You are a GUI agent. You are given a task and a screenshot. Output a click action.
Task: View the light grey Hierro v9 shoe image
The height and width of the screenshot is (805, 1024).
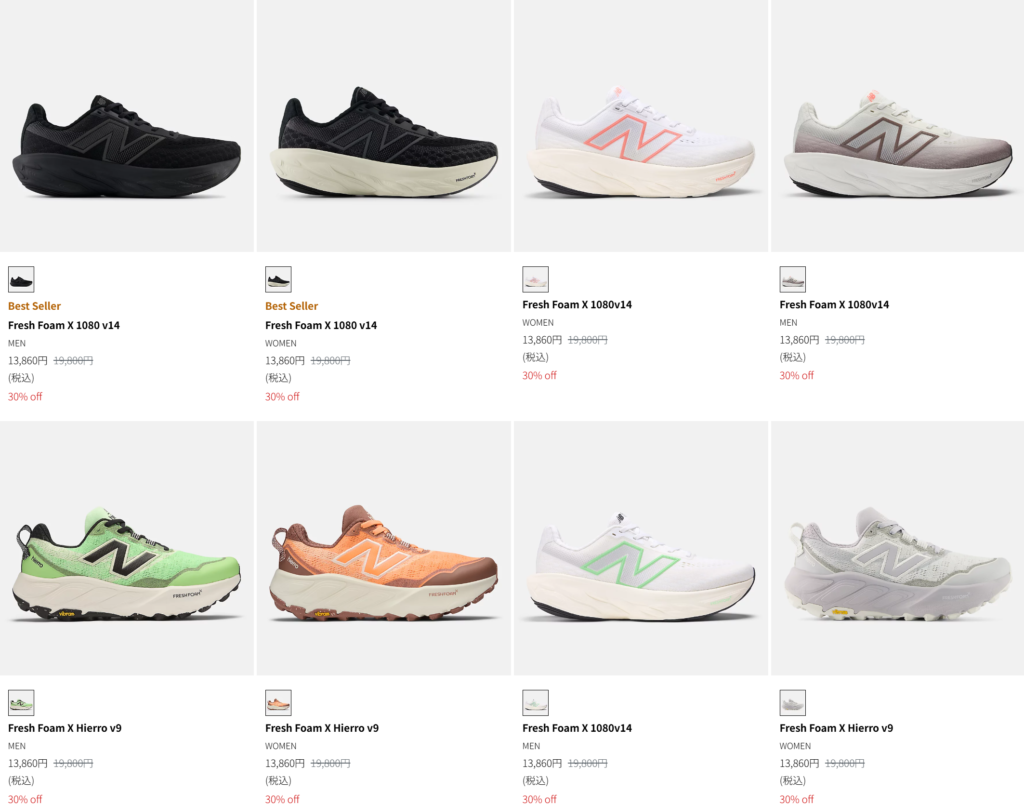pyautogui.click(x=897, y=548)
